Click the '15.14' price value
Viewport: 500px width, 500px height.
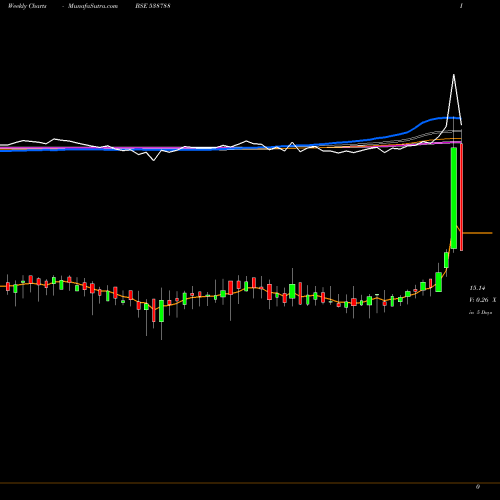pyautogui.click(x=477, y=288)
